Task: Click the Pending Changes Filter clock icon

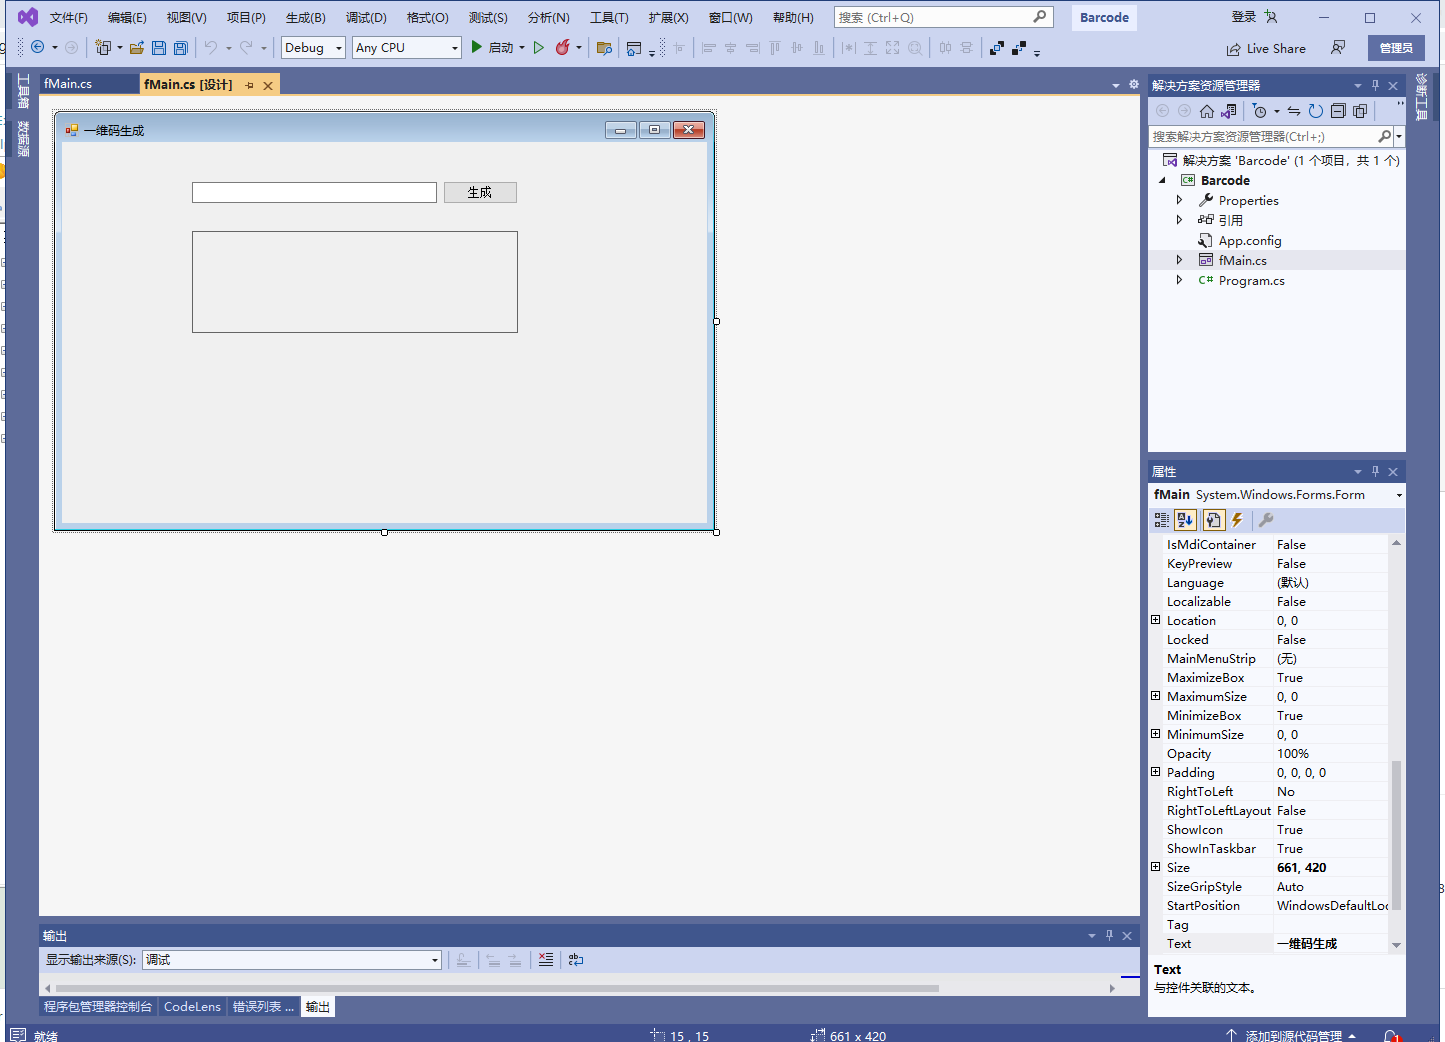Action: click(1260, 111)
